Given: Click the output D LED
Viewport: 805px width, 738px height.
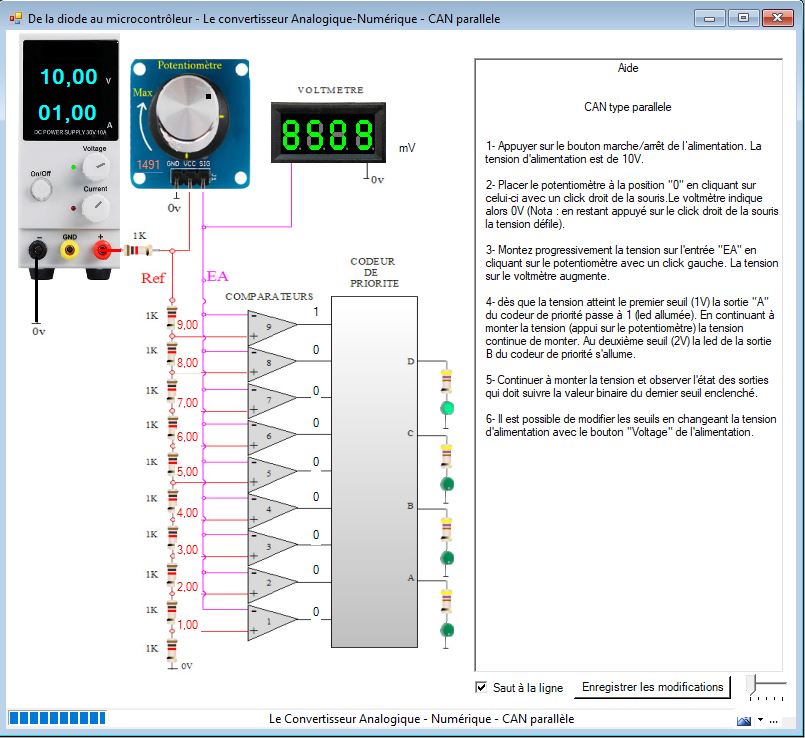Looking at the screenshot, I should (x=447, y=408).
